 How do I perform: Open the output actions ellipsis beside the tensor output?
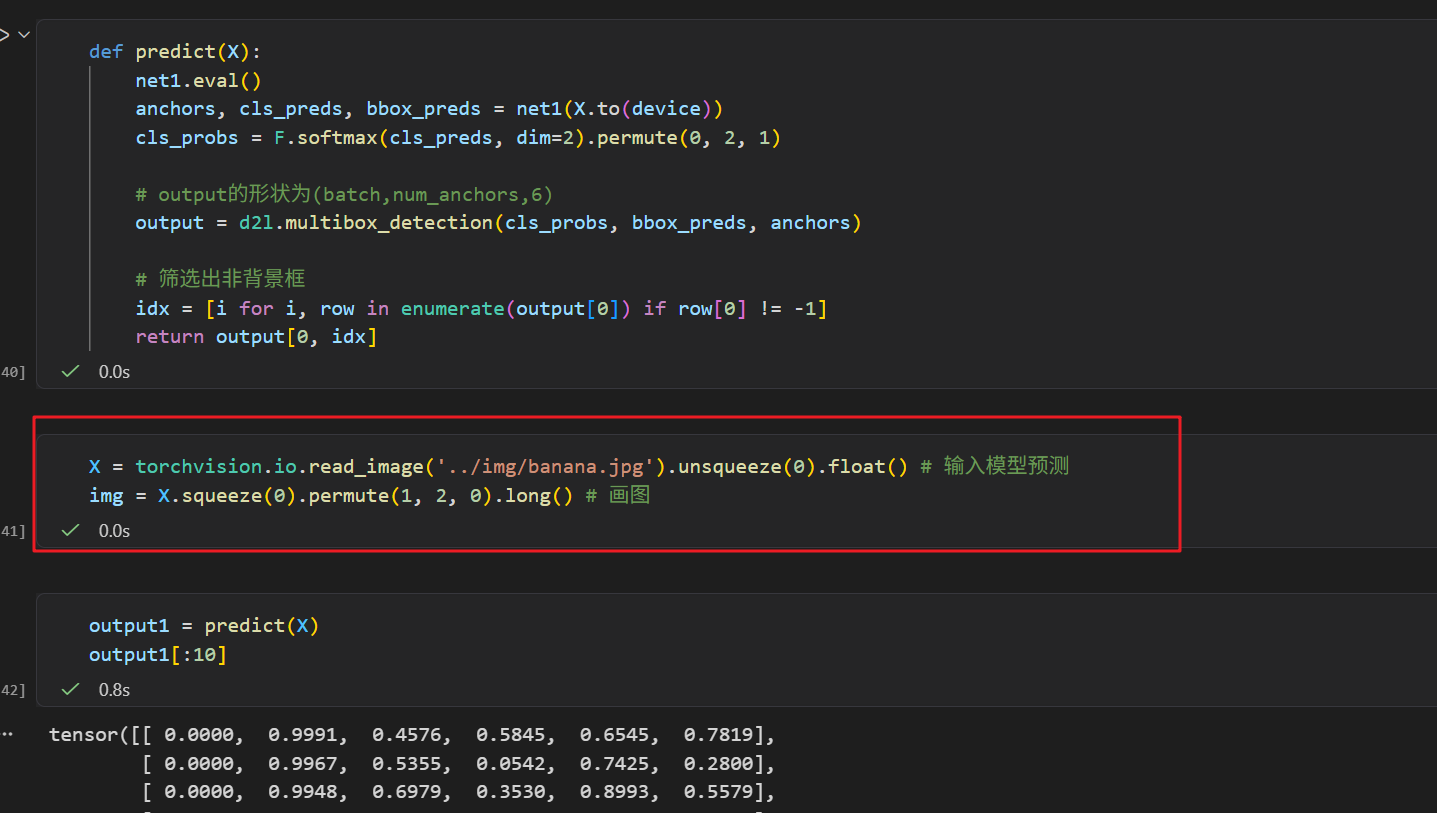pyautogui.click(x=8, y=735)
